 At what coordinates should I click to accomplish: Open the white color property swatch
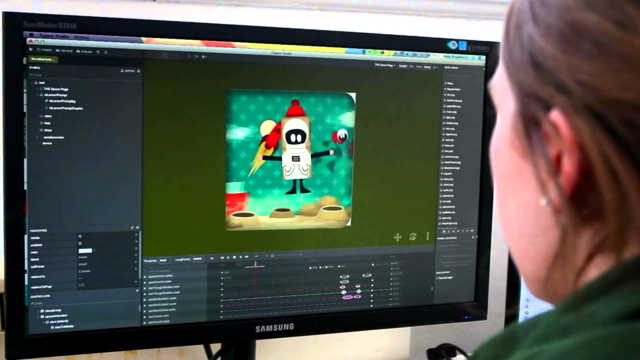(85, 251)
